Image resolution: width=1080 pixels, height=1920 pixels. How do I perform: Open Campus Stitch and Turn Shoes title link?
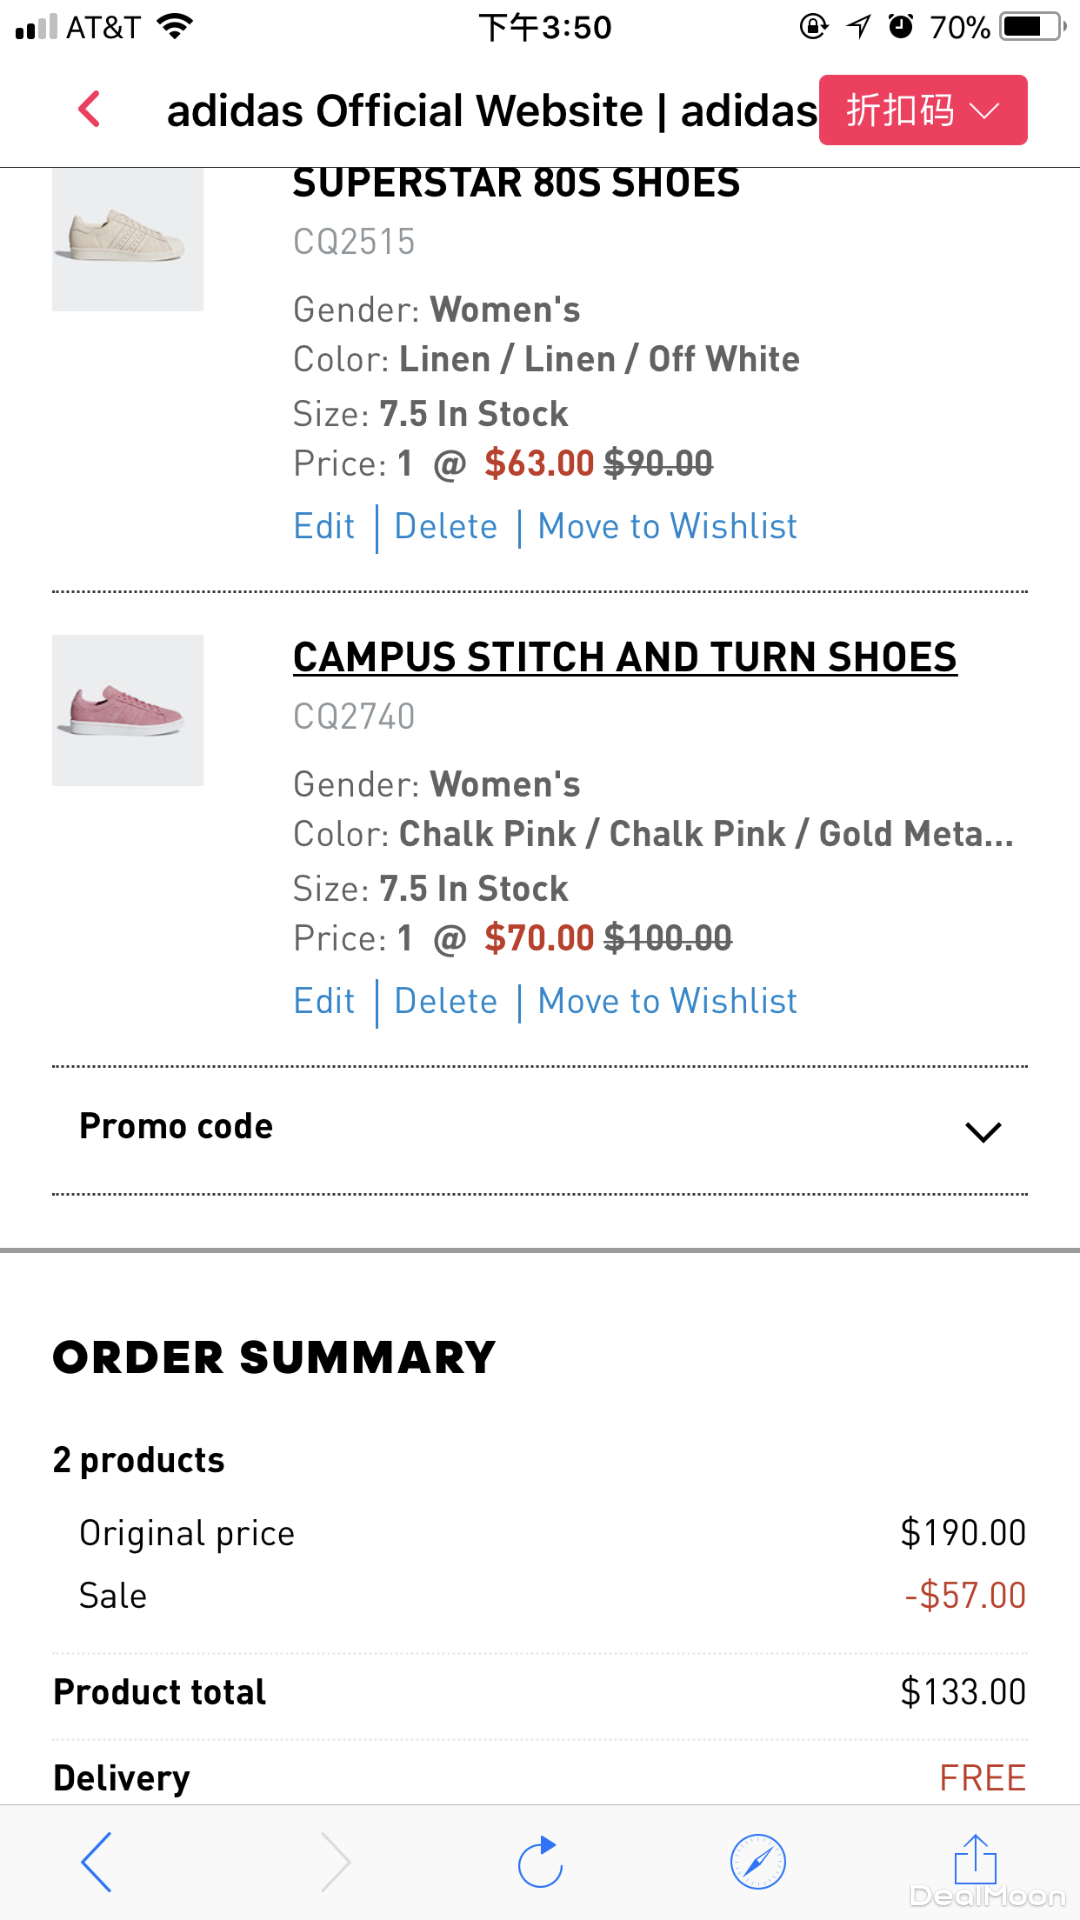[x=624, y=657]
